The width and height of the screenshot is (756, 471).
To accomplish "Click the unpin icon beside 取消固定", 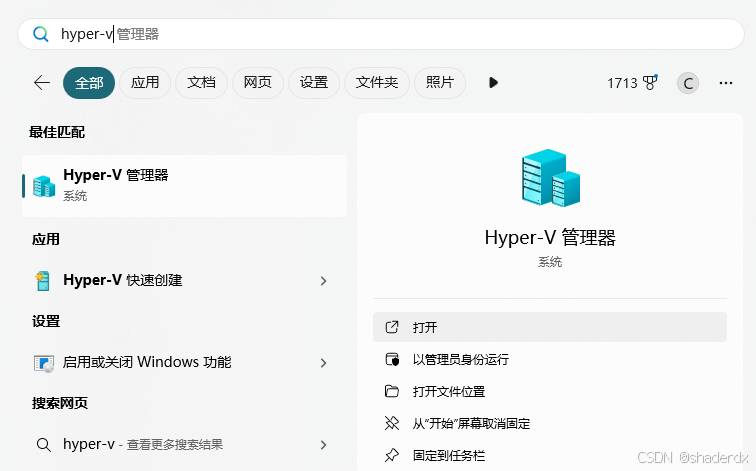I will point(392,423).
